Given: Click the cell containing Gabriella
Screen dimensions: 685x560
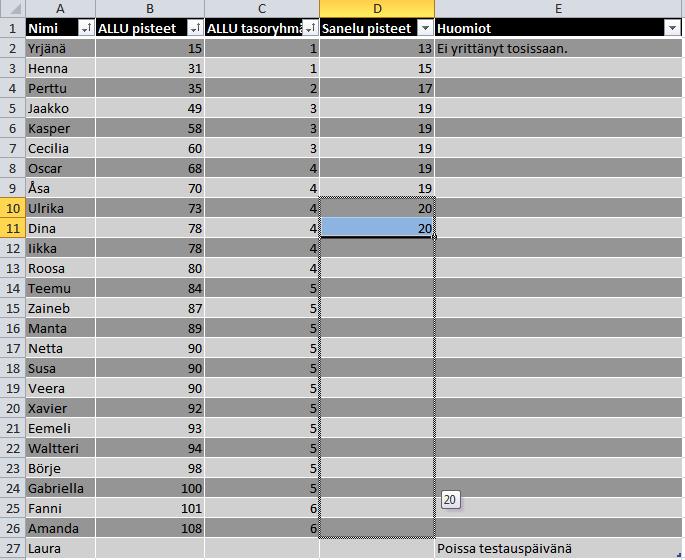Looking at the screenshot, I should 60,488.
